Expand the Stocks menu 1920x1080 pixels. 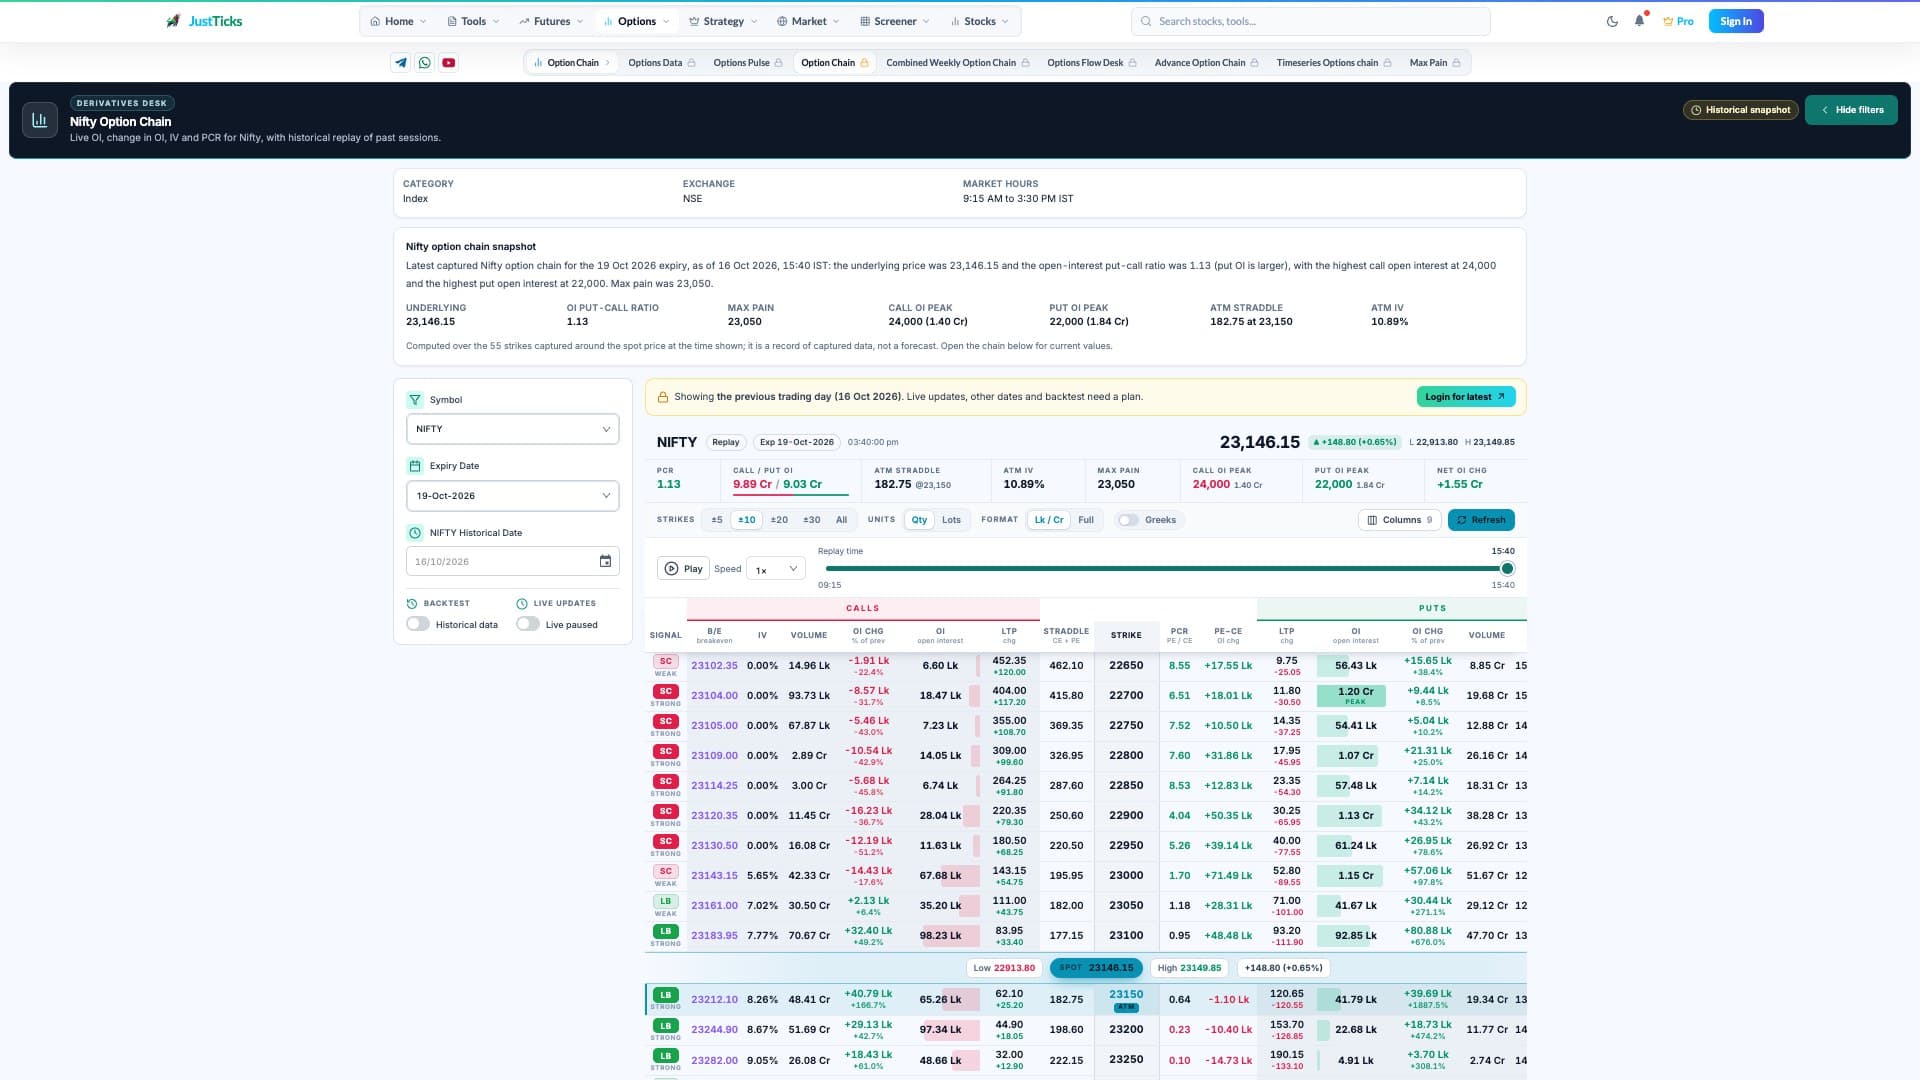click(979, 21)
